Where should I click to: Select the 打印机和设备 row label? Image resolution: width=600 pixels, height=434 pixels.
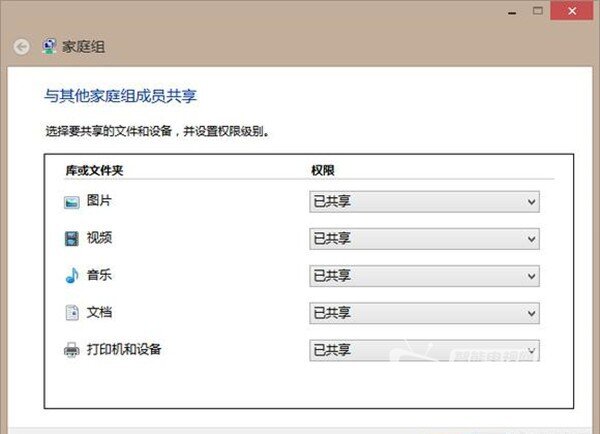pyautogui.click(x=124, y=349)
